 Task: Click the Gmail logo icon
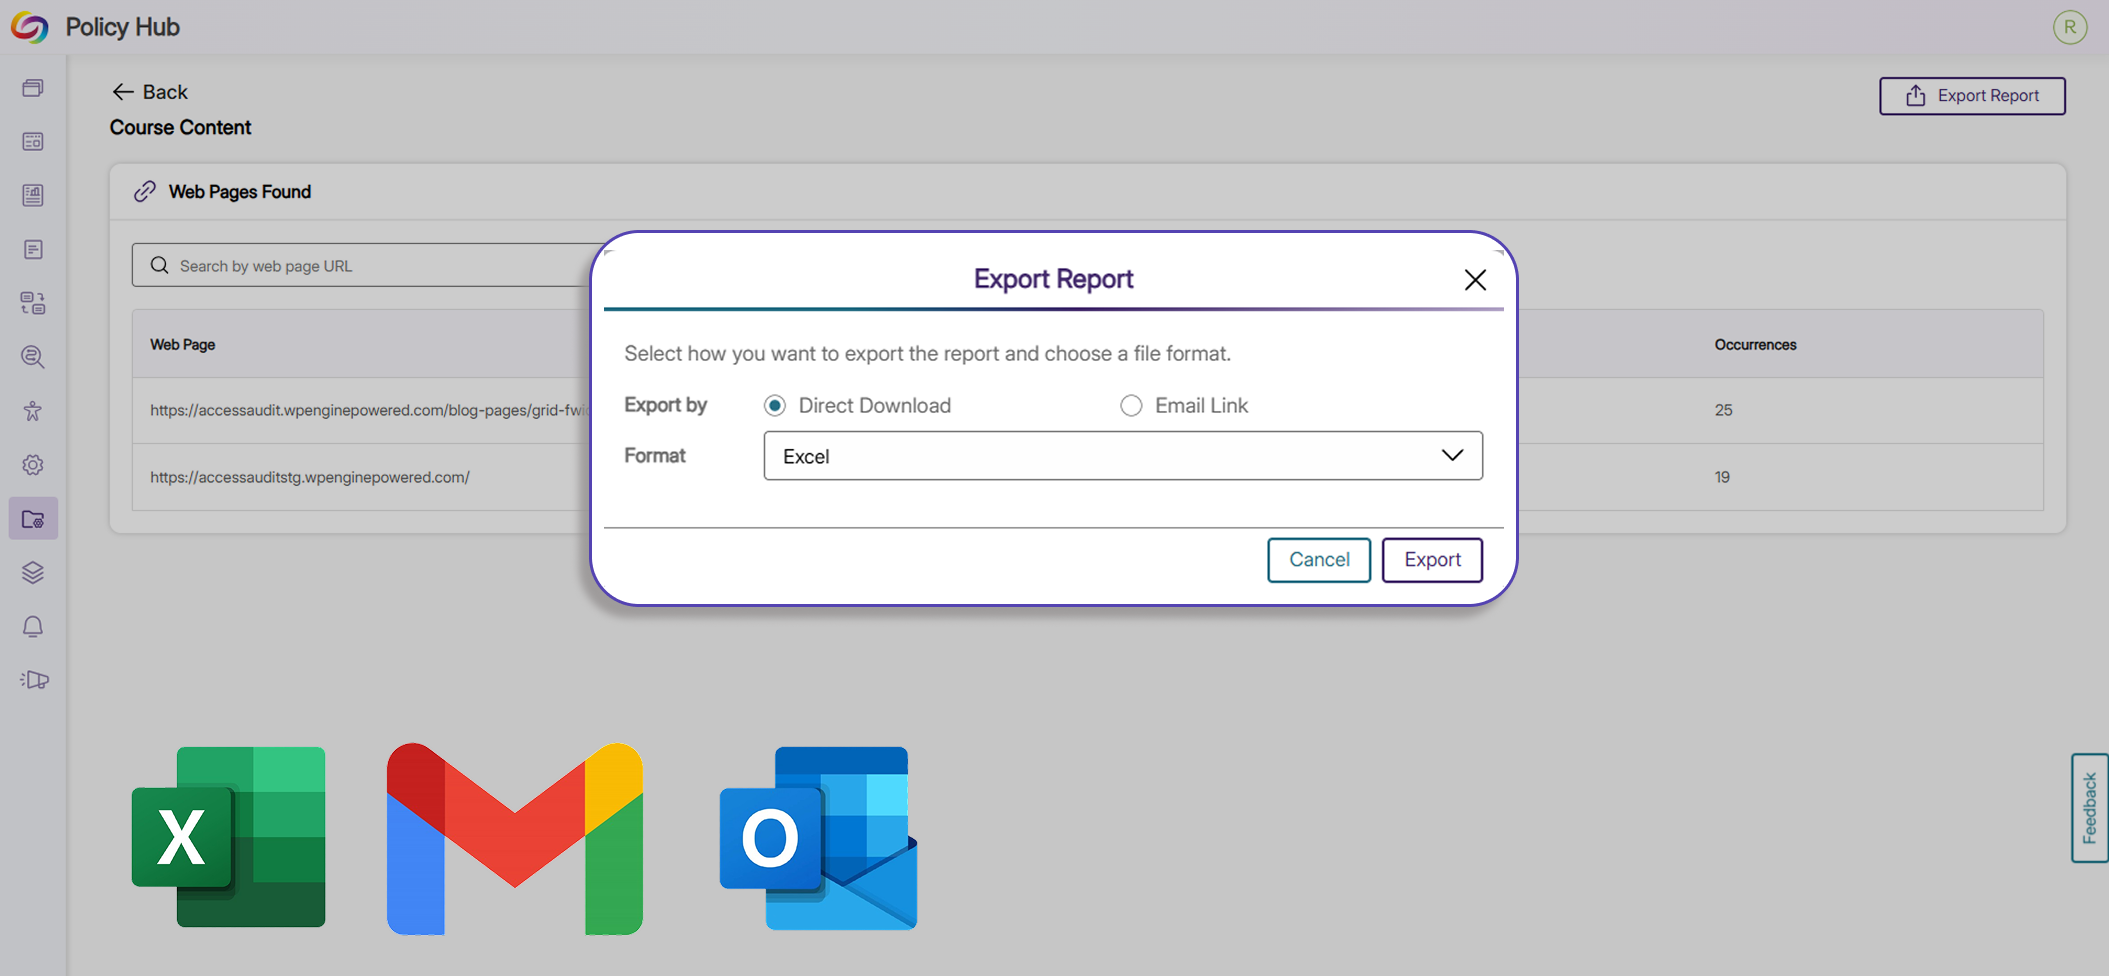514,838
